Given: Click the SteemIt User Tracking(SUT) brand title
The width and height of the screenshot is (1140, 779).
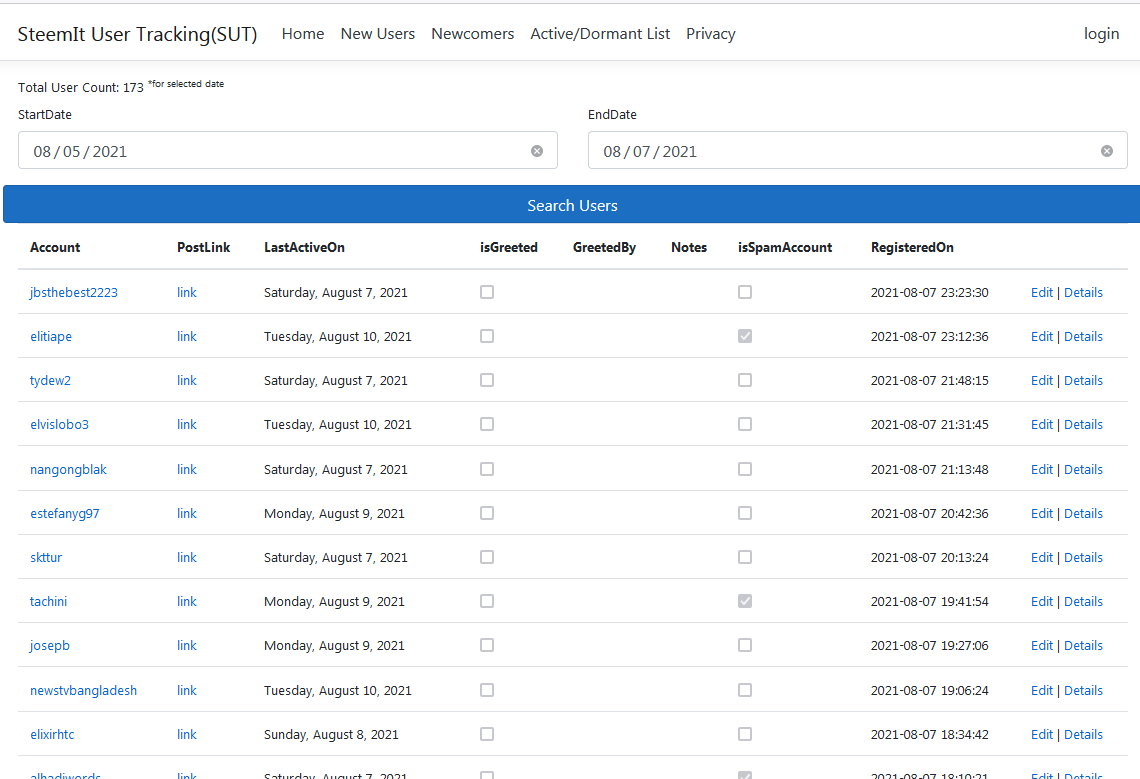Looking at the screenshot, I should click(137, 34).
